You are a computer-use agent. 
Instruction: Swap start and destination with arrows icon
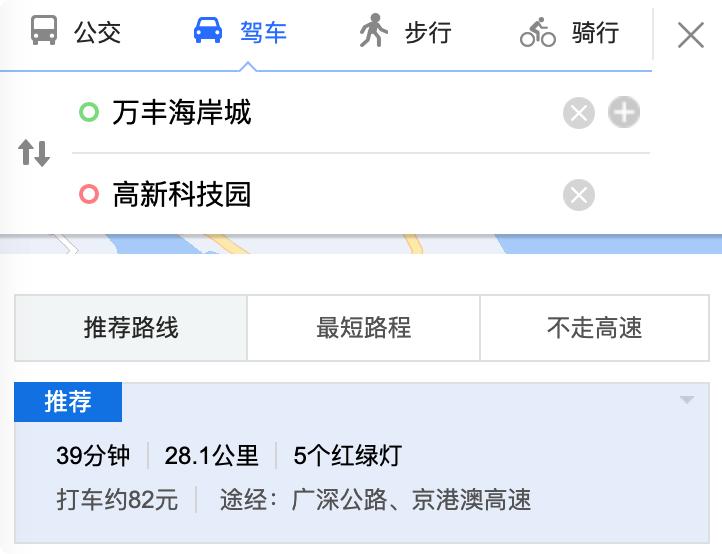(34, 153)
